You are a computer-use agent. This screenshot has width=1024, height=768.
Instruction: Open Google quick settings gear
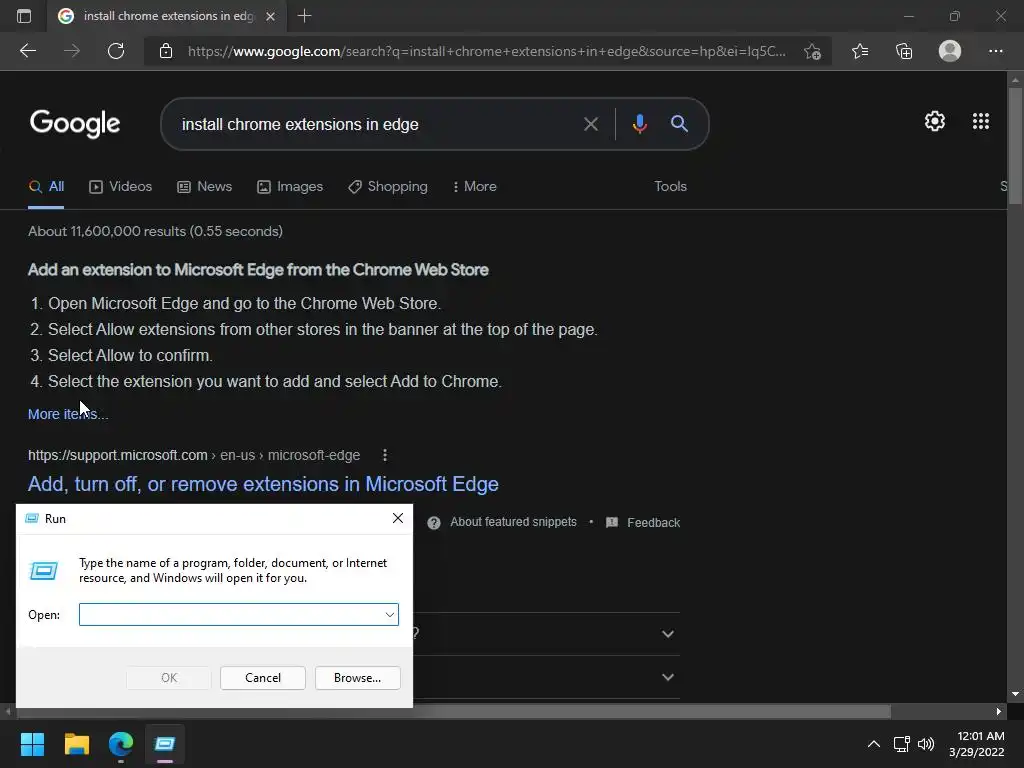click(x=935, y=121)
